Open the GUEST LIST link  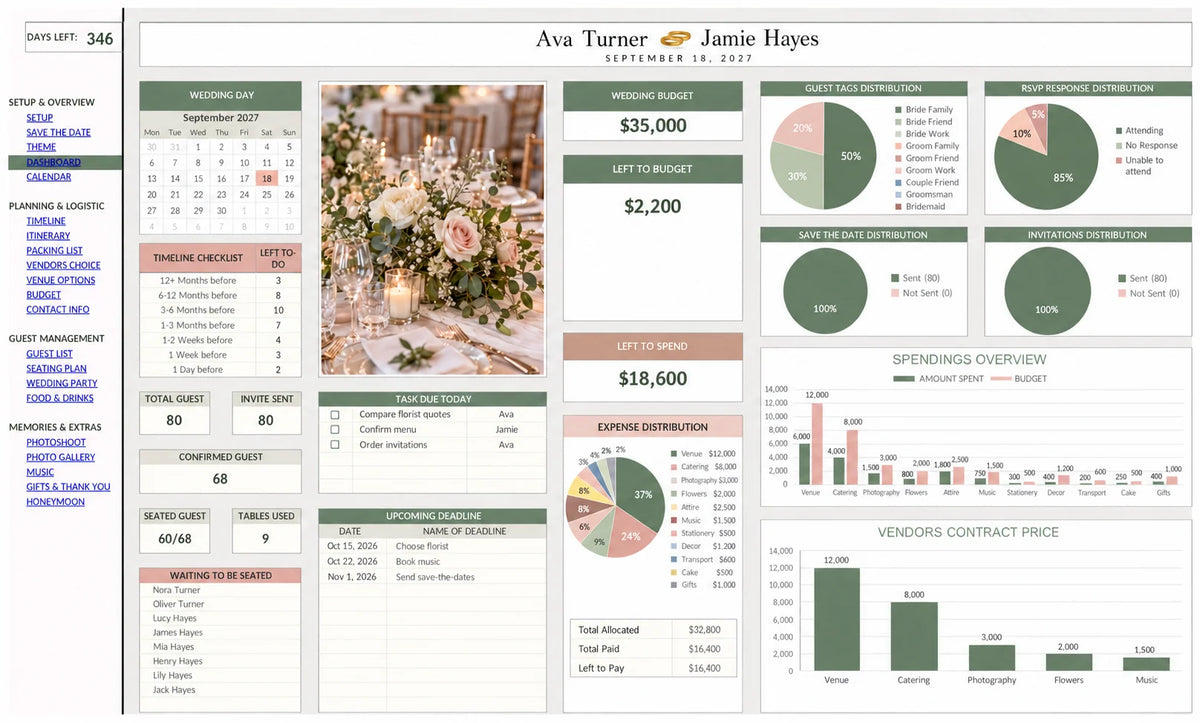(49, 354)
